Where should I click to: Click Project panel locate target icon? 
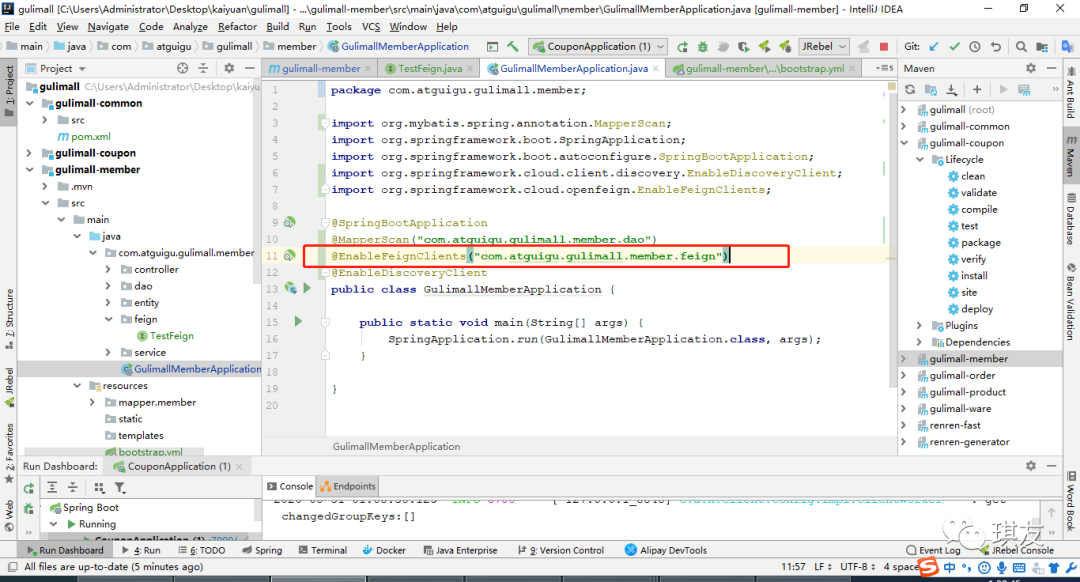coord(183,68)
